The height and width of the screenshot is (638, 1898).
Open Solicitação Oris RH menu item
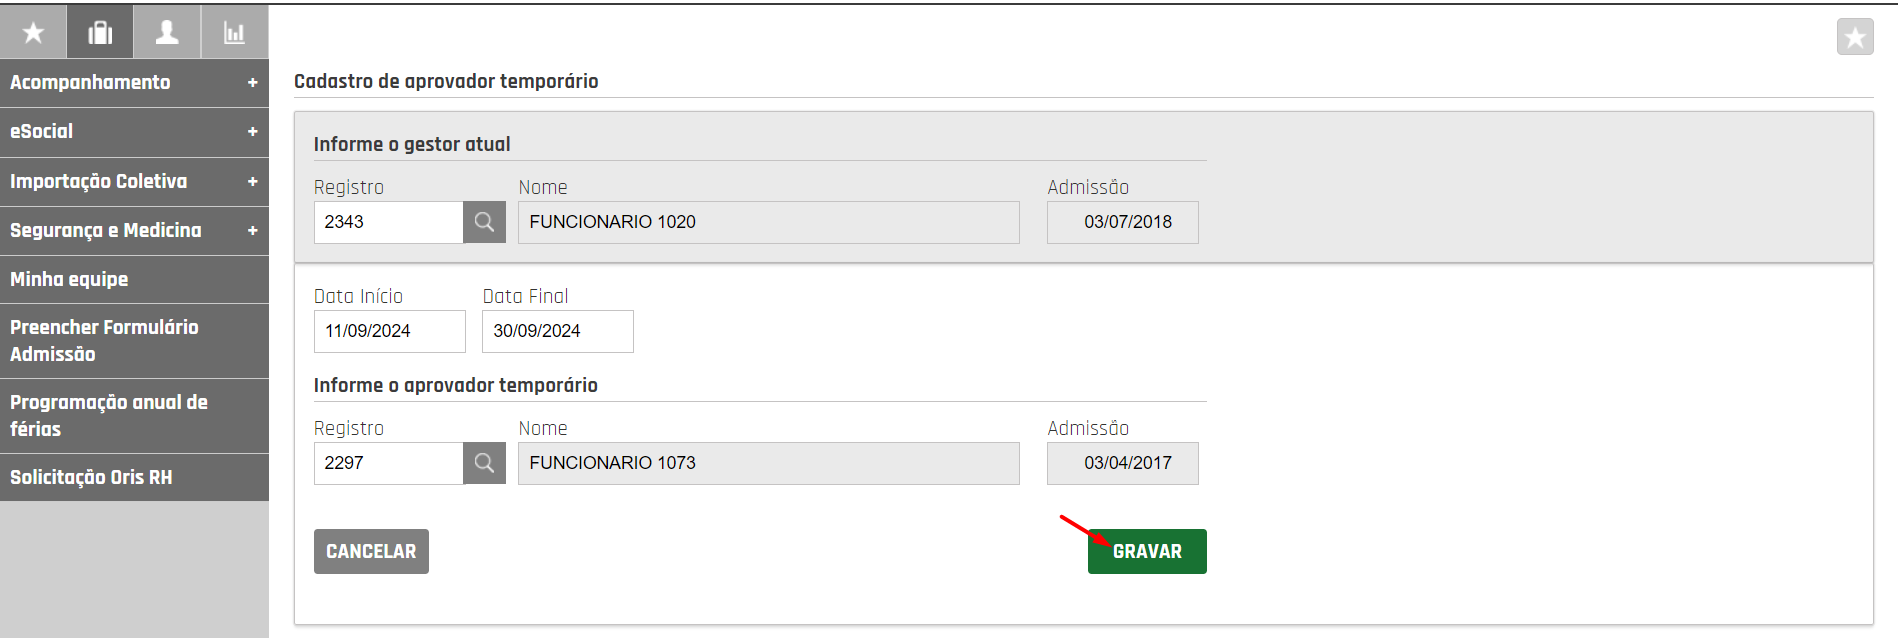click(x=91, y=478)
